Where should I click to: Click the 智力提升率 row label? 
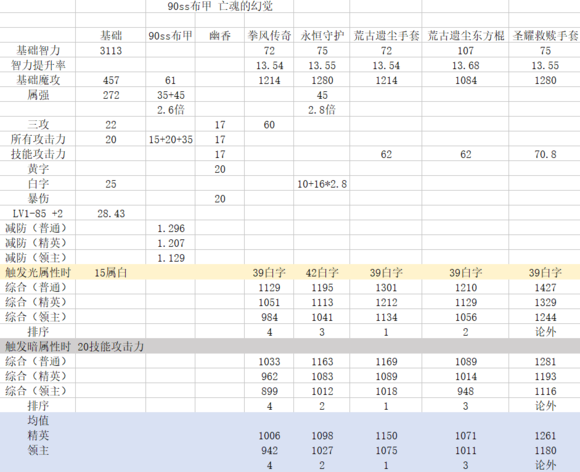click(38, 65)
